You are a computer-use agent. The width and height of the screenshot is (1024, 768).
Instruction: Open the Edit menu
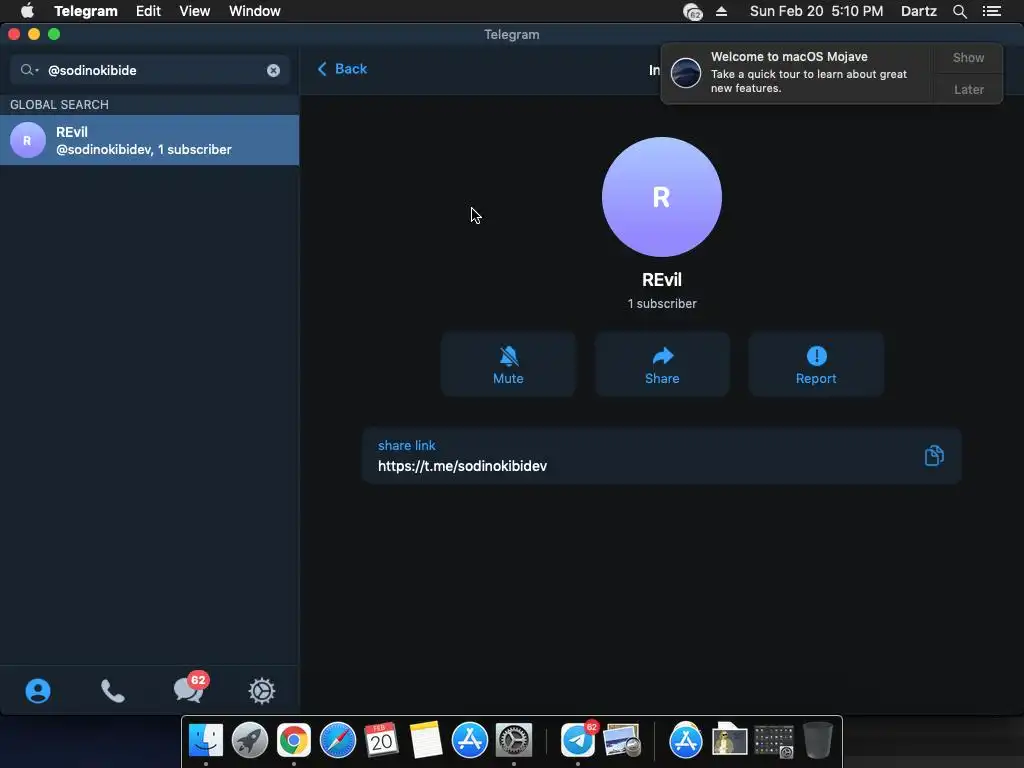148,11
